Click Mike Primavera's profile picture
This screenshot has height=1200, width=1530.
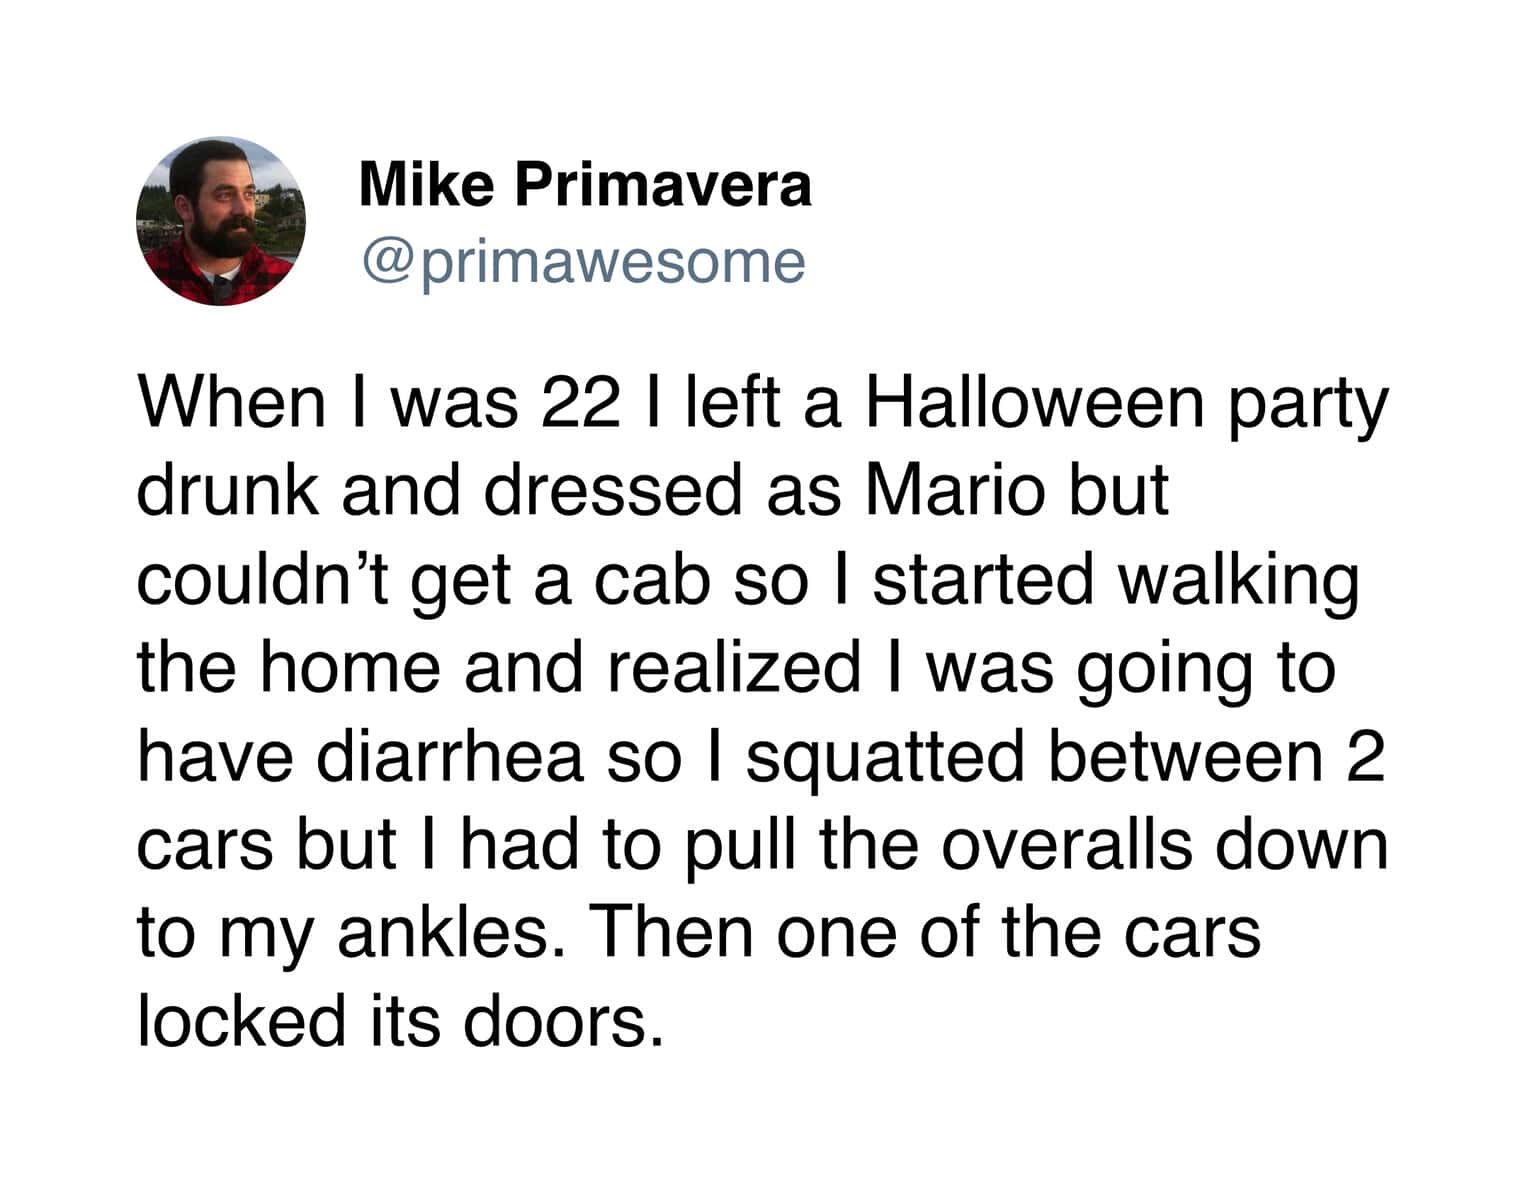tap(221, 221)
